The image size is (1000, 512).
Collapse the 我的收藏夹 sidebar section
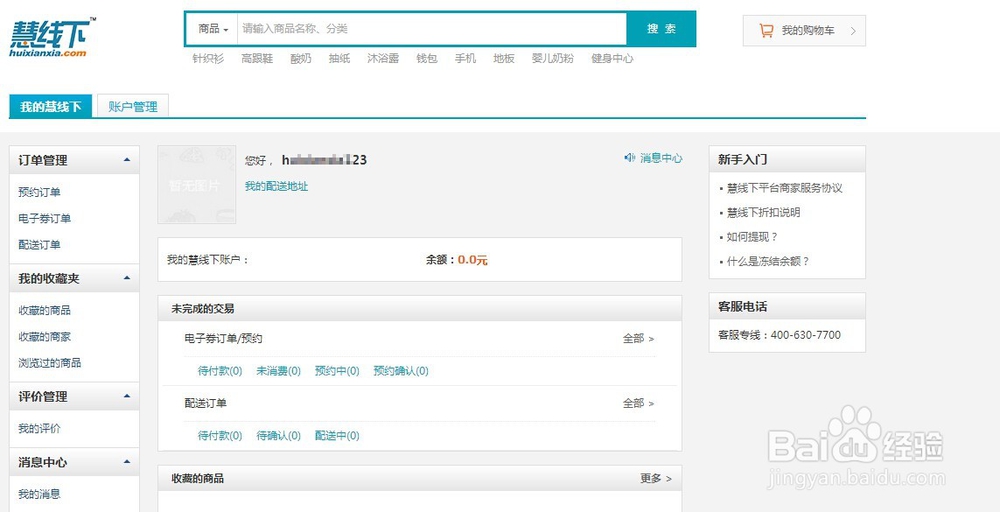[127, 278]
